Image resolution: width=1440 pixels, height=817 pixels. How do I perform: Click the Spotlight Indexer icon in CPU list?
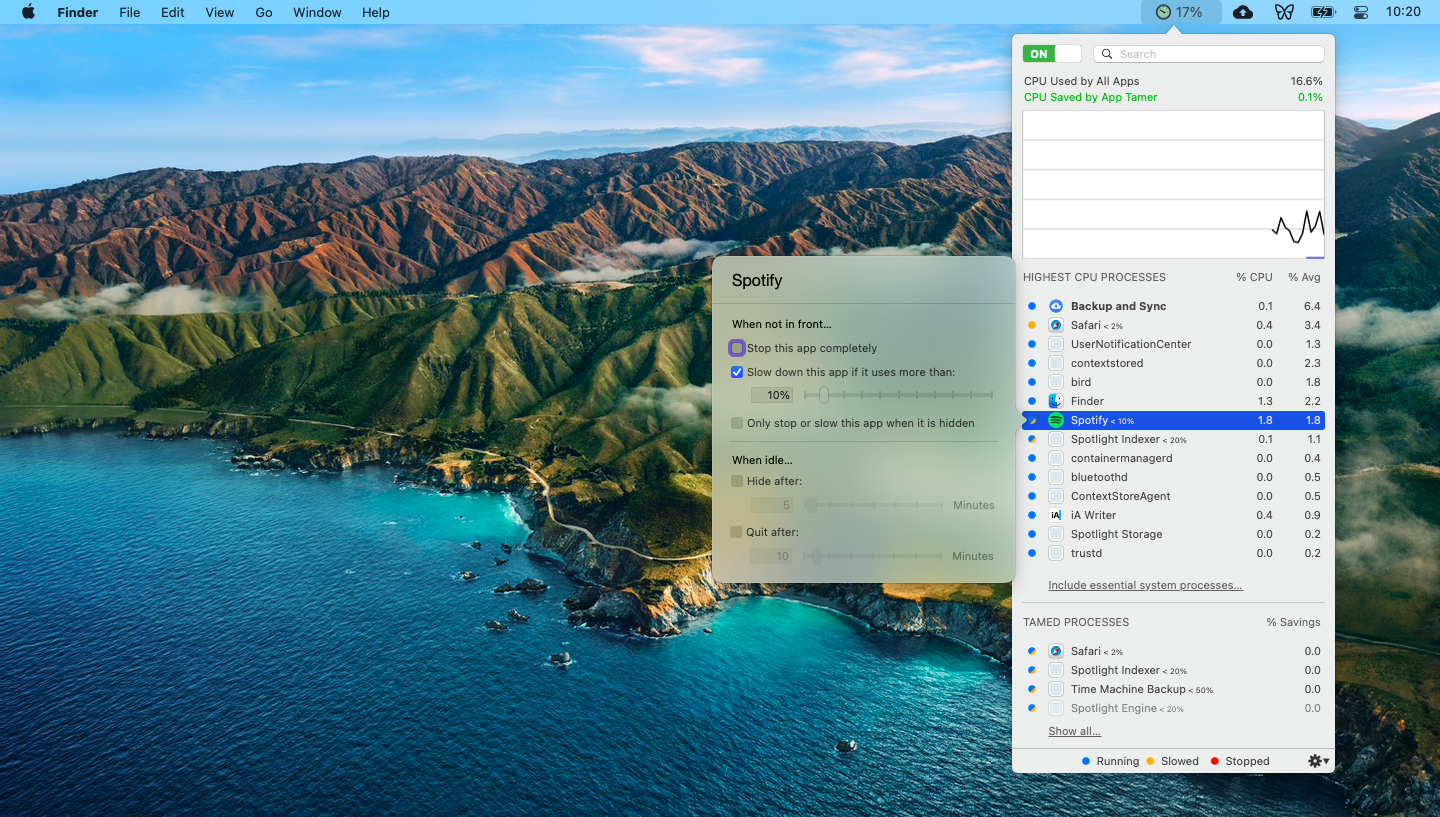[x=1056, y=439]
